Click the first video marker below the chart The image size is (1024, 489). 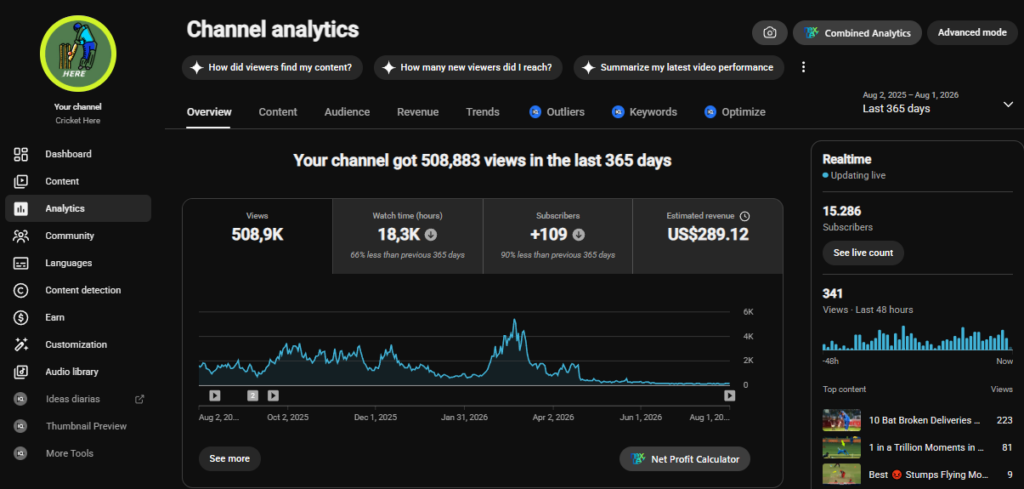215,395
